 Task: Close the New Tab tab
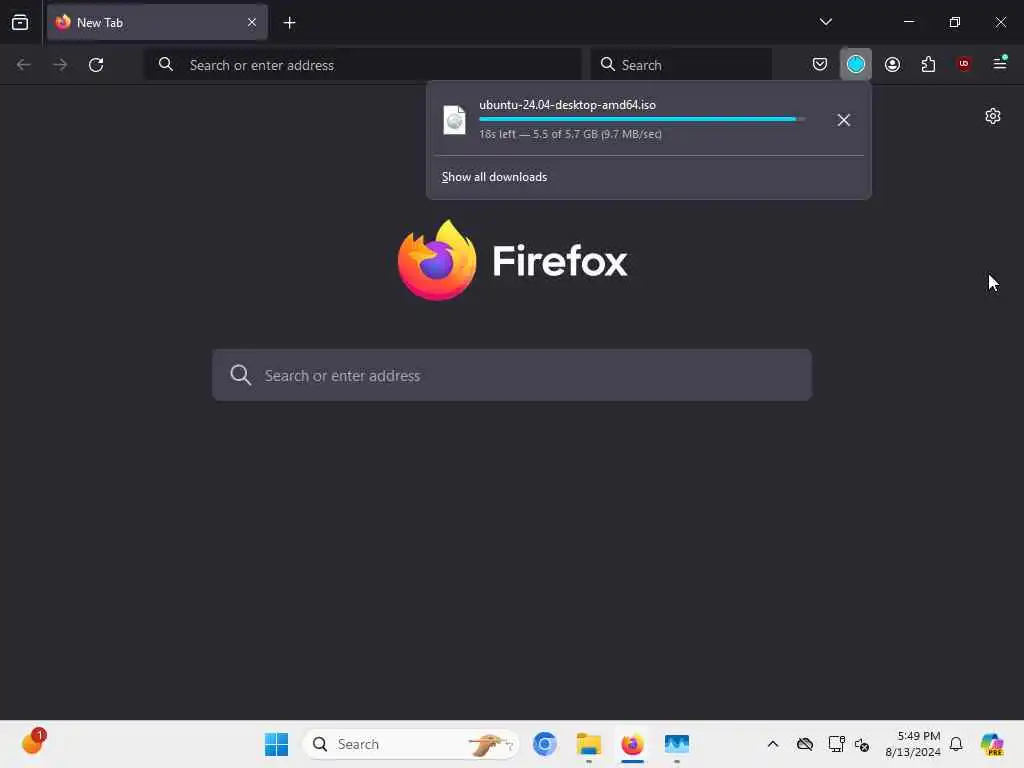click(251, 22)
